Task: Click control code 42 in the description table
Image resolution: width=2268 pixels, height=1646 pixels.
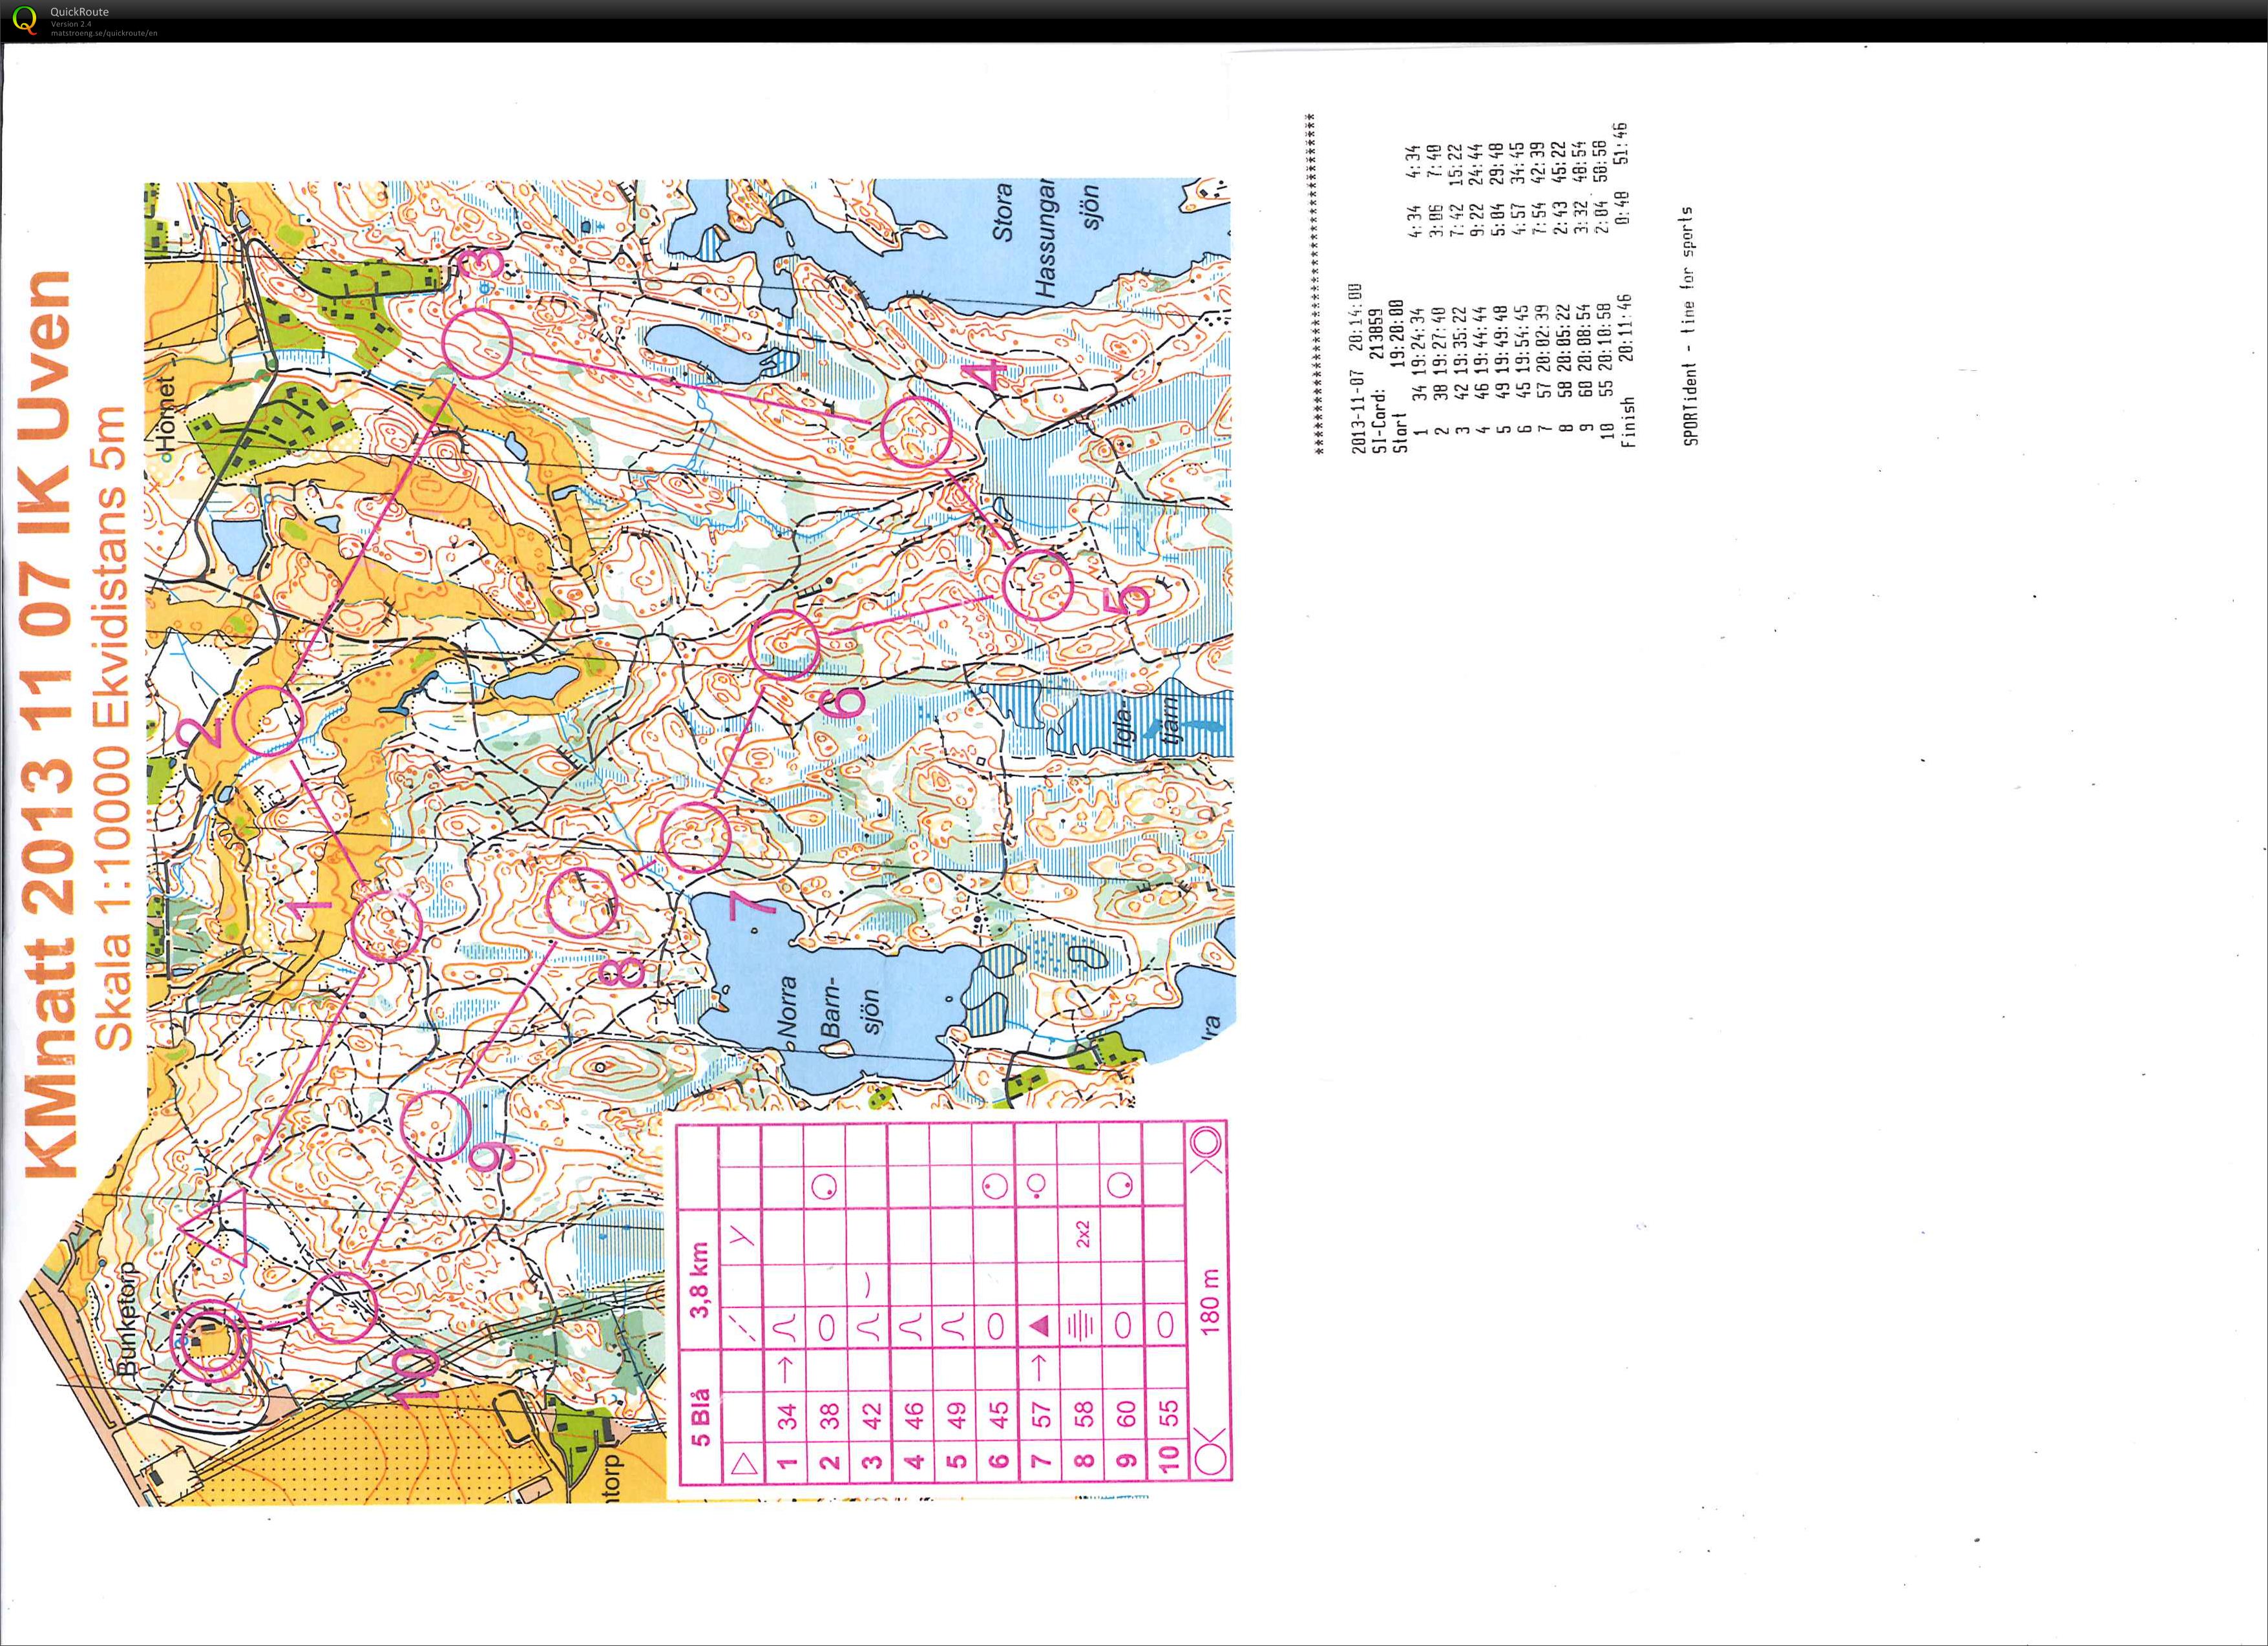Action: click(x=872, y=1416)
